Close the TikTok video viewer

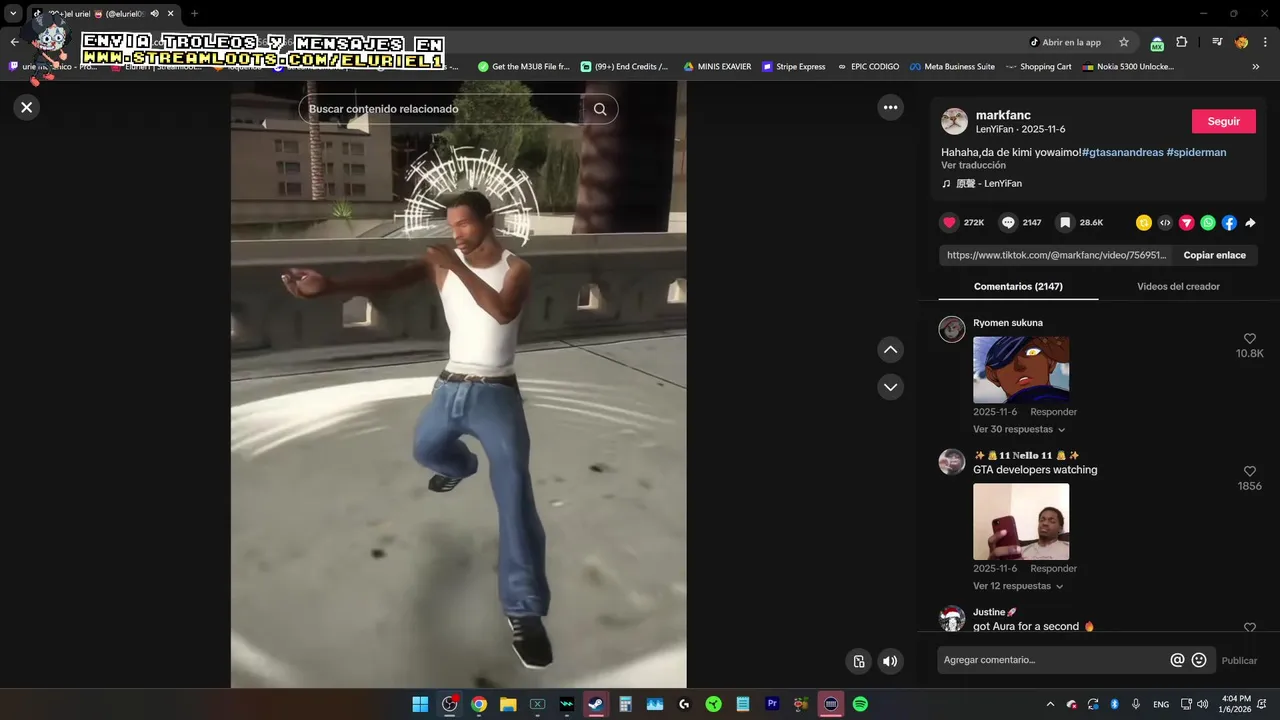click(27, 107)
